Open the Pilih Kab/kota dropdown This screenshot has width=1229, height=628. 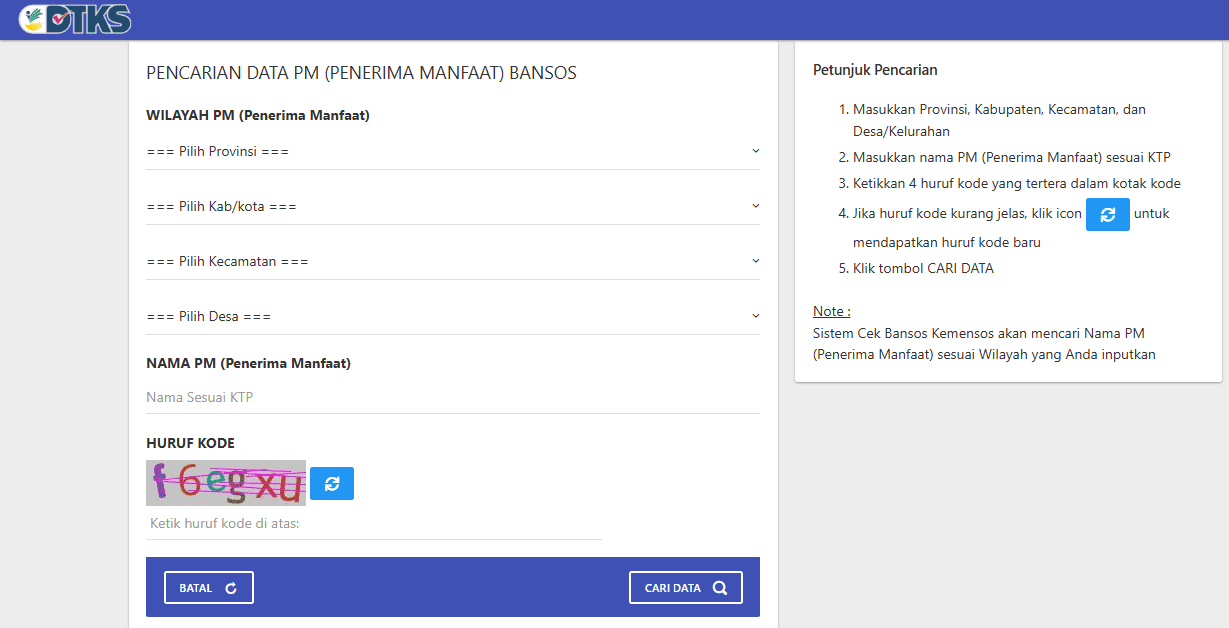(450, 207)
